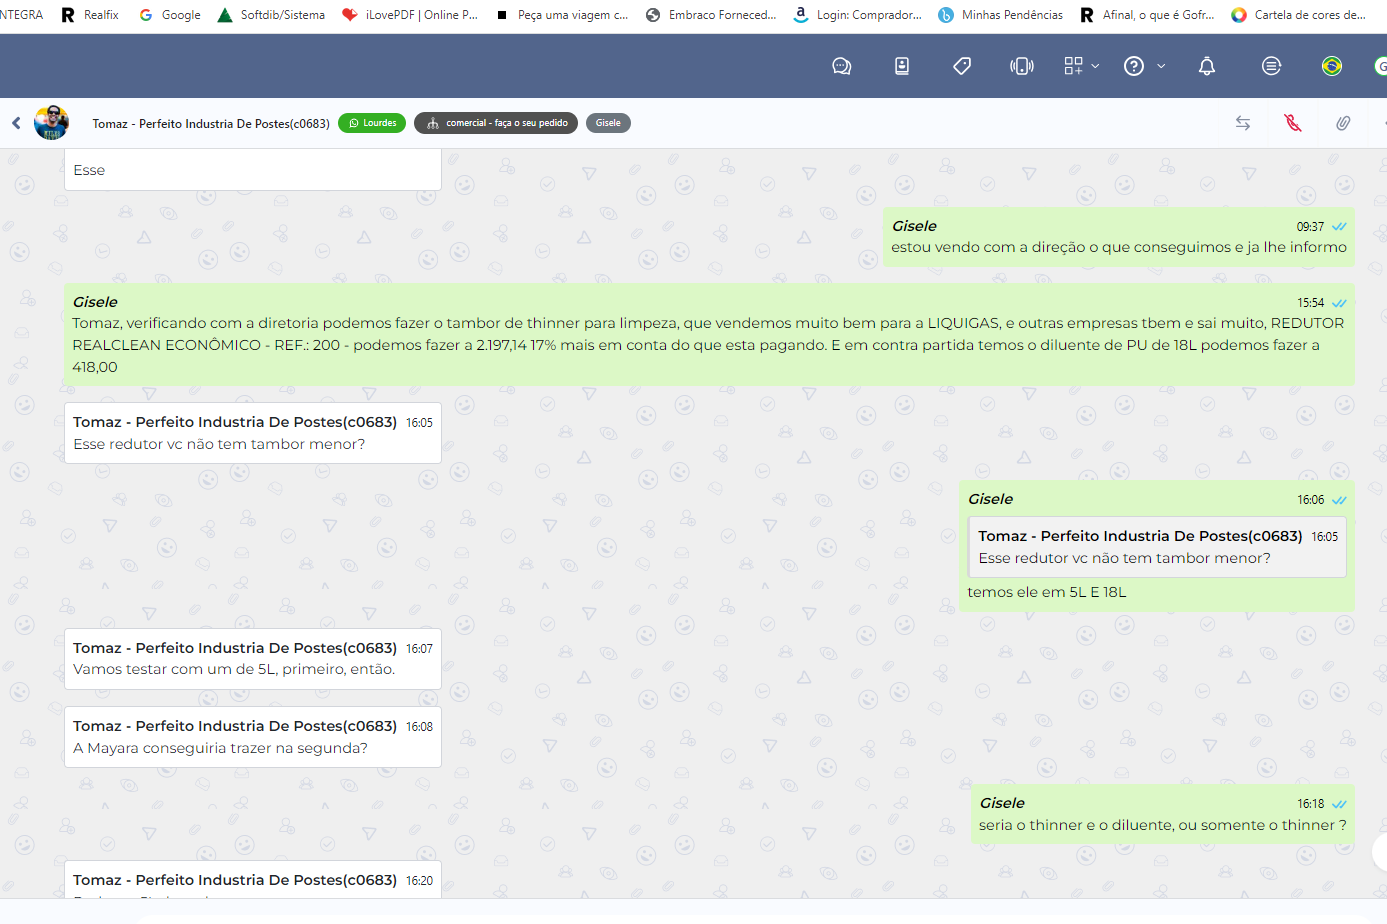Click the green Lourdes WhatsApp tag
The width and height of the screenshot is (1387, 924).
(x=372, y=123)
